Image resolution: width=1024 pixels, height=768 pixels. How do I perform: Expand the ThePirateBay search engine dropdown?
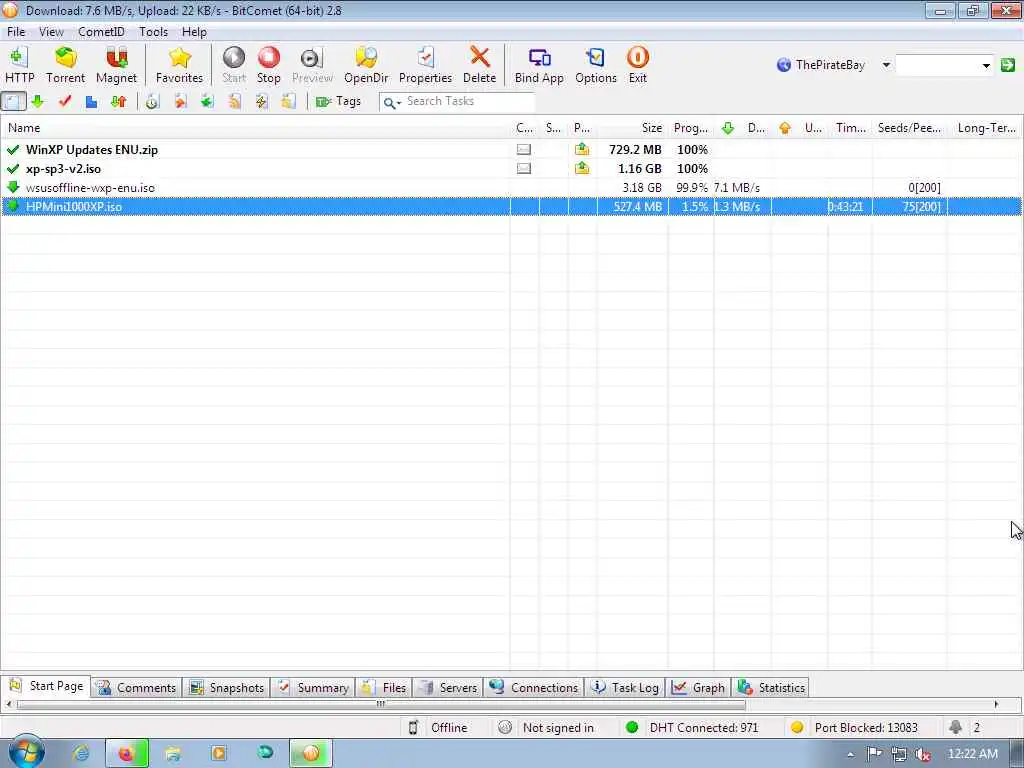(x=886, y=65)
